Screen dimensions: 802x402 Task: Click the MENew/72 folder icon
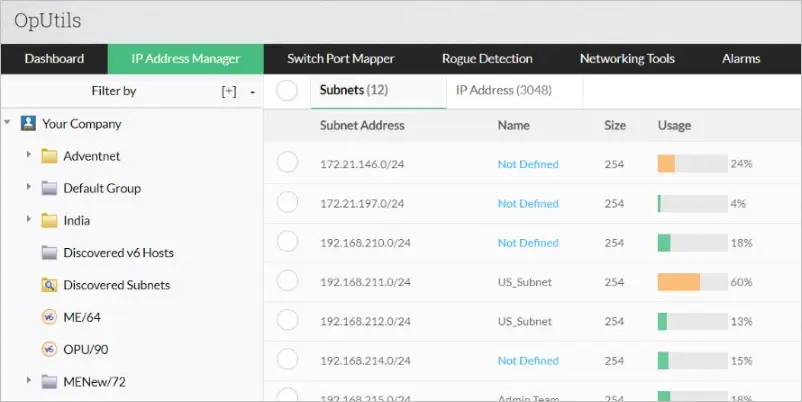point(49,381)
